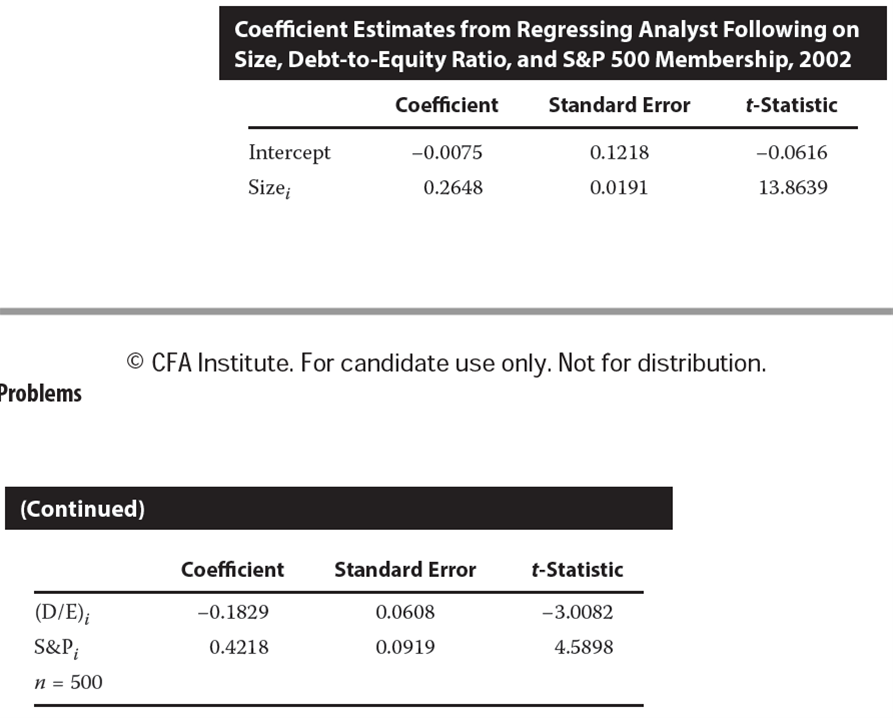Click the (Continued) table banner

pos(82,509)
